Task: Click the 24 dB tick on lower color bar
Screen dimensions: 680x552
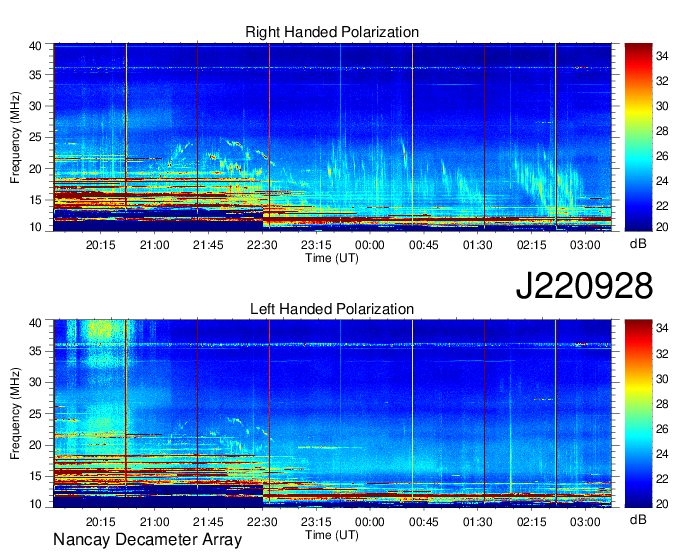Action: coord(662,454)
